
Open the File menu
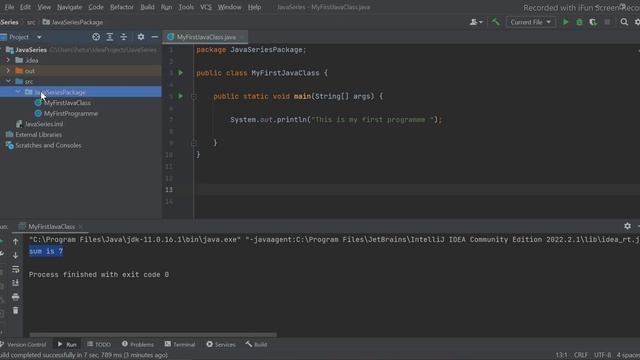point(9,7)
